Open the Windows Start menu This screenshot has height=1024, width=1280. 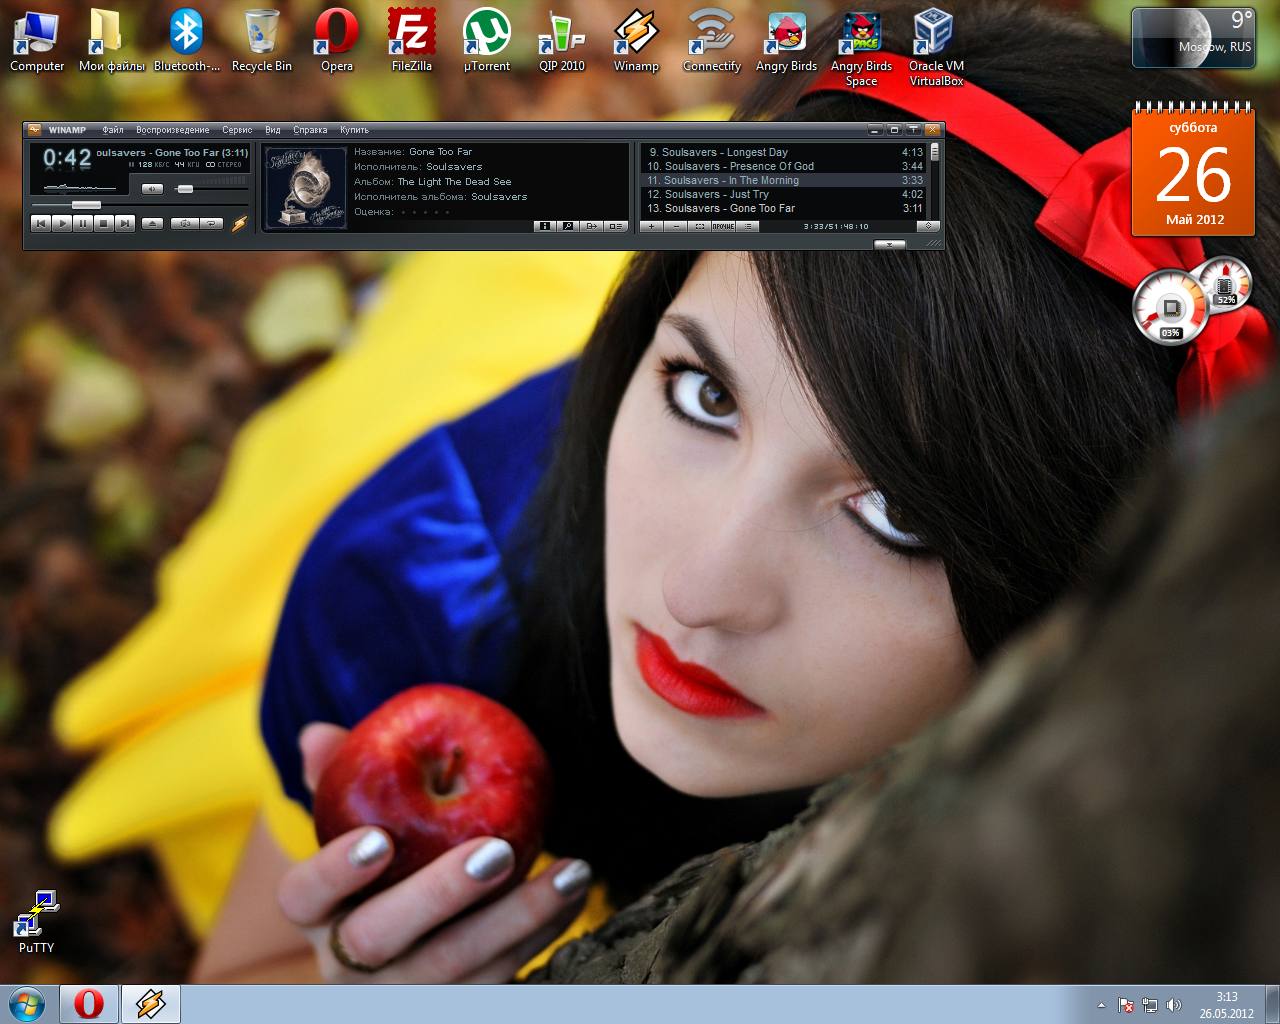tap(27, 1004)
